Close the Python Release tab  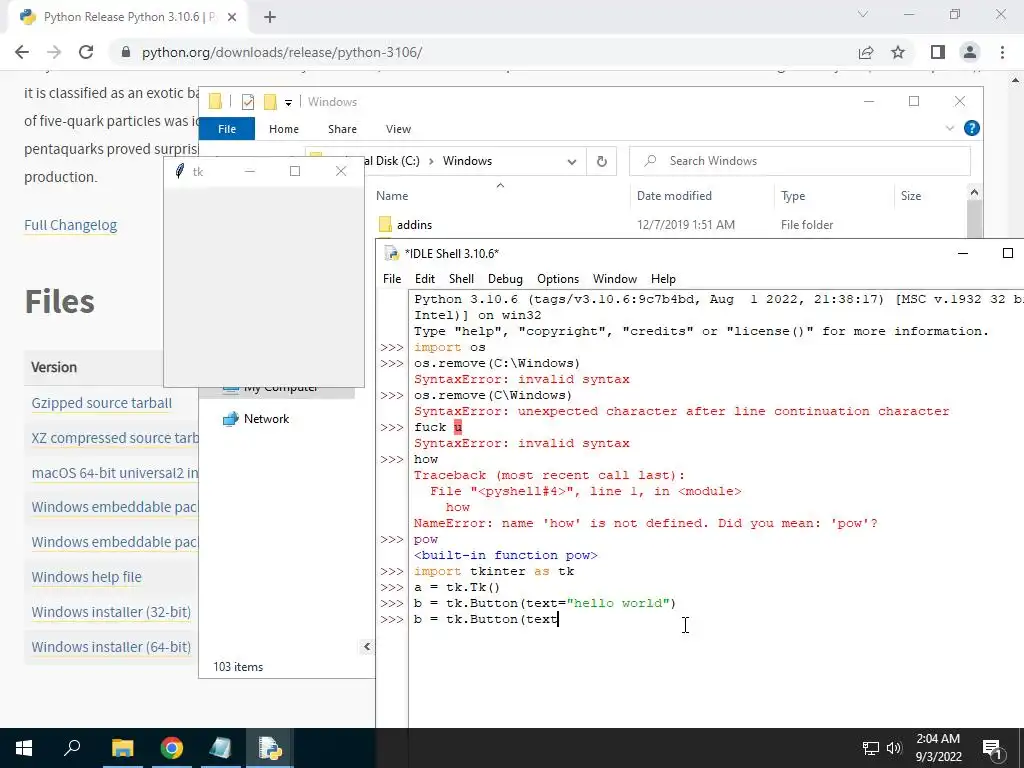(x=232, y=17)
